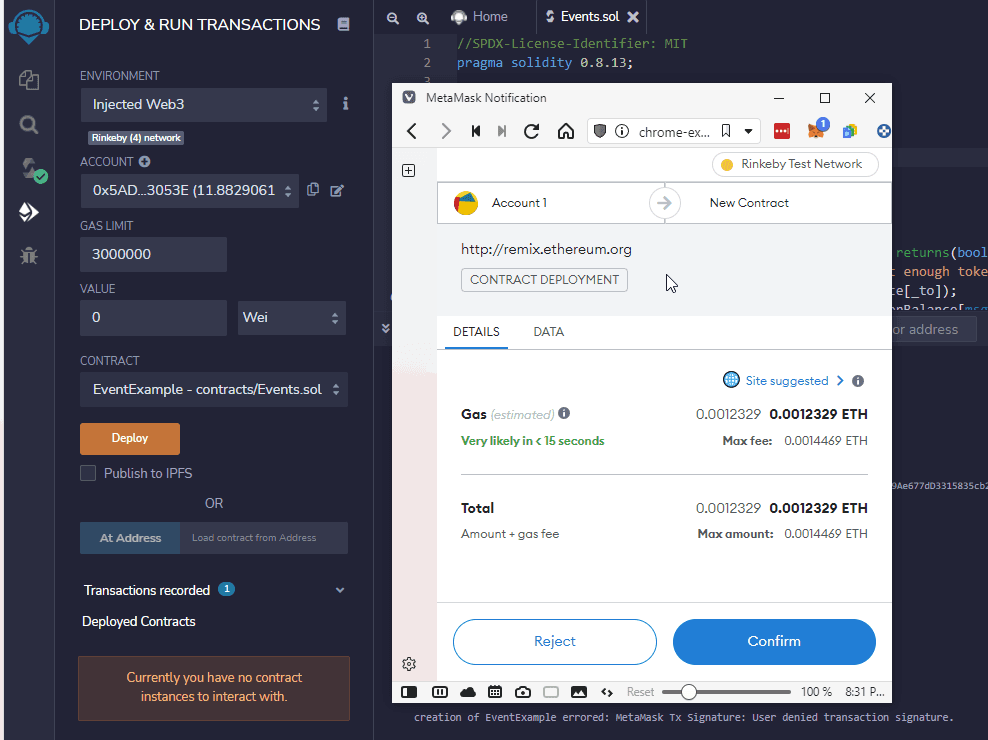Switch to the Home tab
Viewport: 988px width, 740px height.
pos(480,17)
